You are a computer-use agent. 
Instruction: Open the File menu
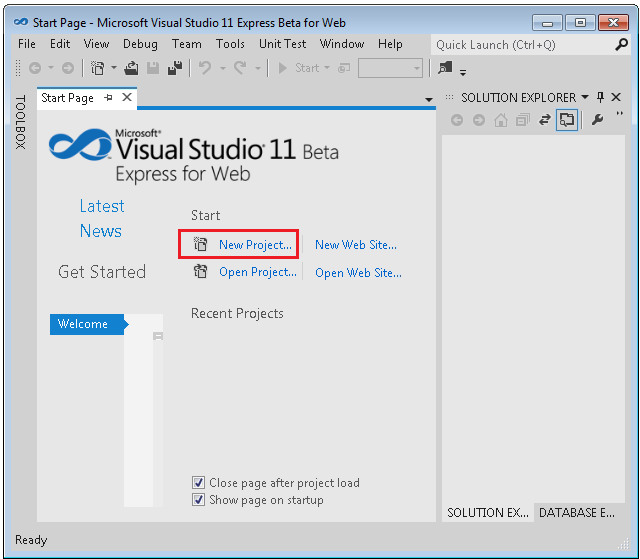(x=27, y=44)
